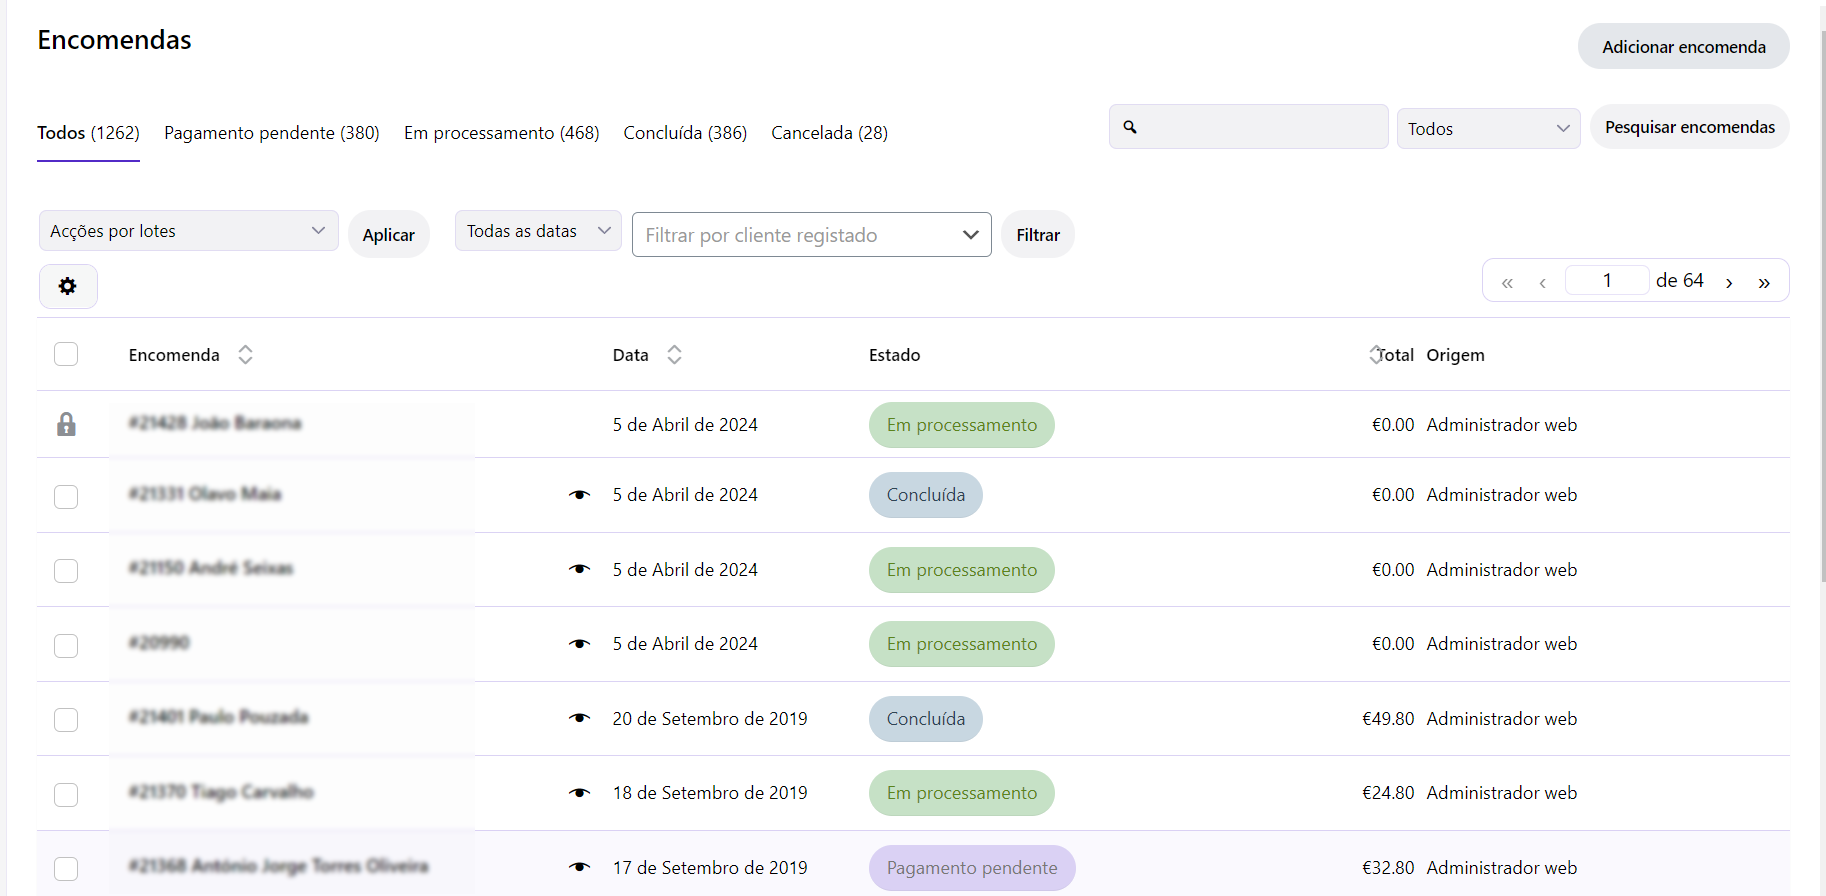Switch to the Todos (1262) tab
This screenshot has height=896, width=1826.
pyautogui.click(x=88, y=133)
